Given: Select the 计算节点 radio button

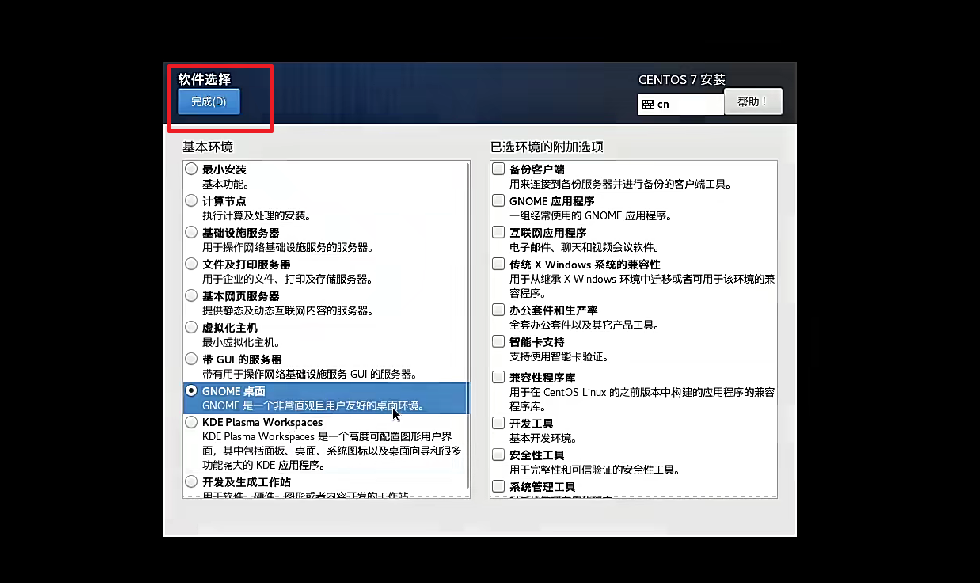Looking at the screenshot, I should (x=191, y=201).
